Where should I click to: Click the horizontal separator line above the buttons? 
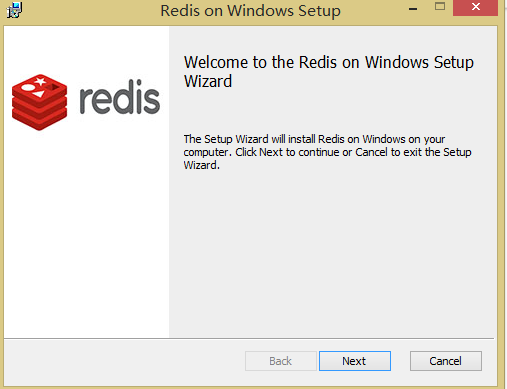pyautogui.click(x=249, y=339)
